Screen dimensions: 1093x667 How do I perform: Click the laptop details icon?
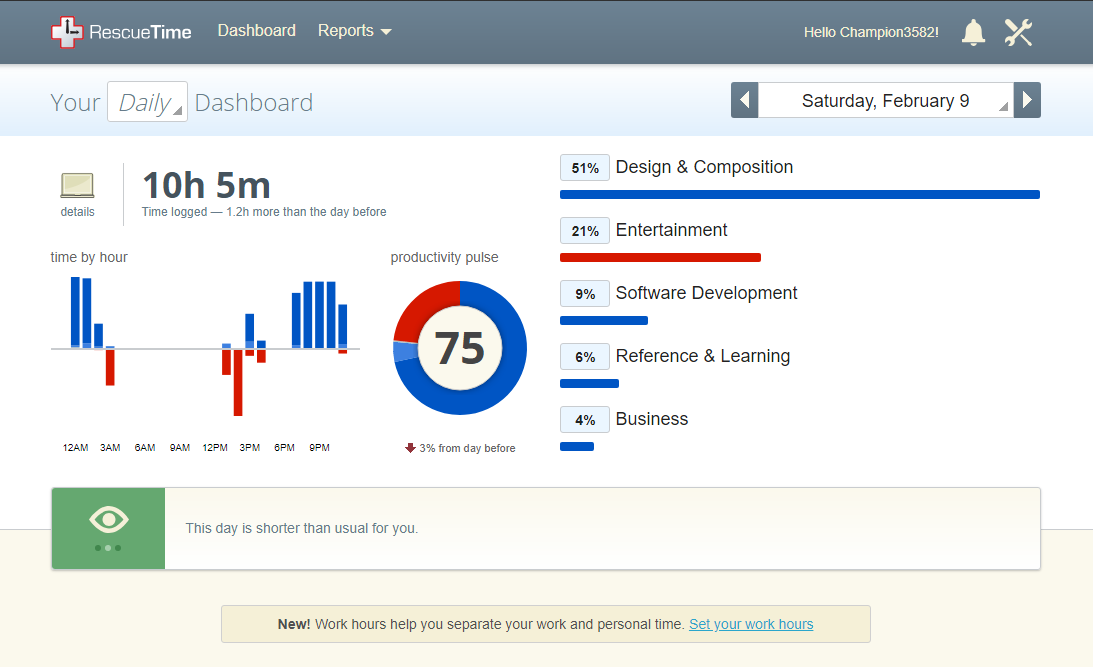coord(77,183)
